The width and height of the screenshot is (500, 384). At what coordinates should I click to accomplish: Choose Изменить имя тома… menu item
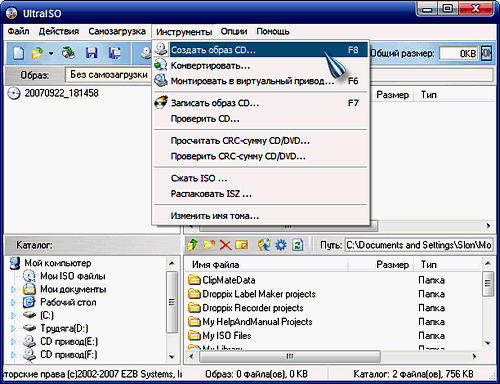(261, 216)
